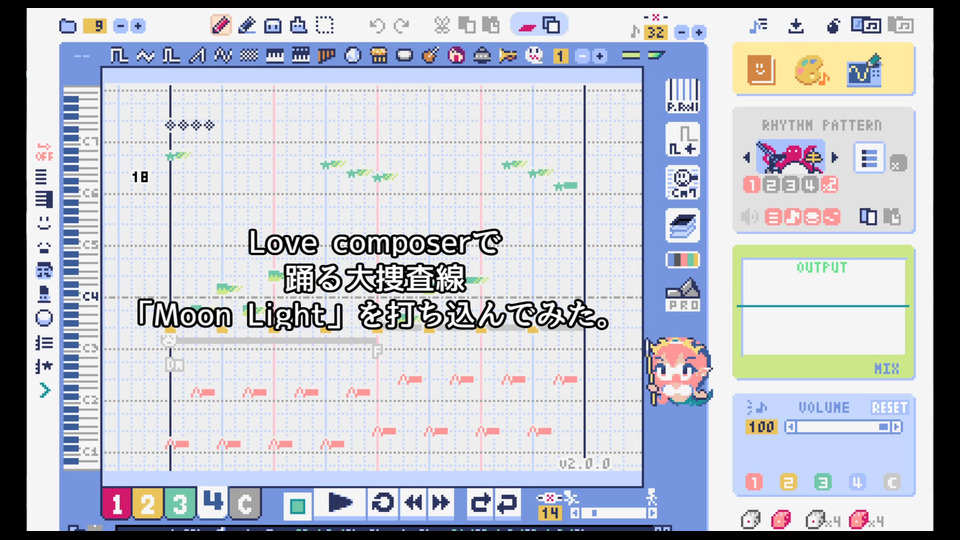
Task: Open the folder file icon
Action: coord(68,26)
